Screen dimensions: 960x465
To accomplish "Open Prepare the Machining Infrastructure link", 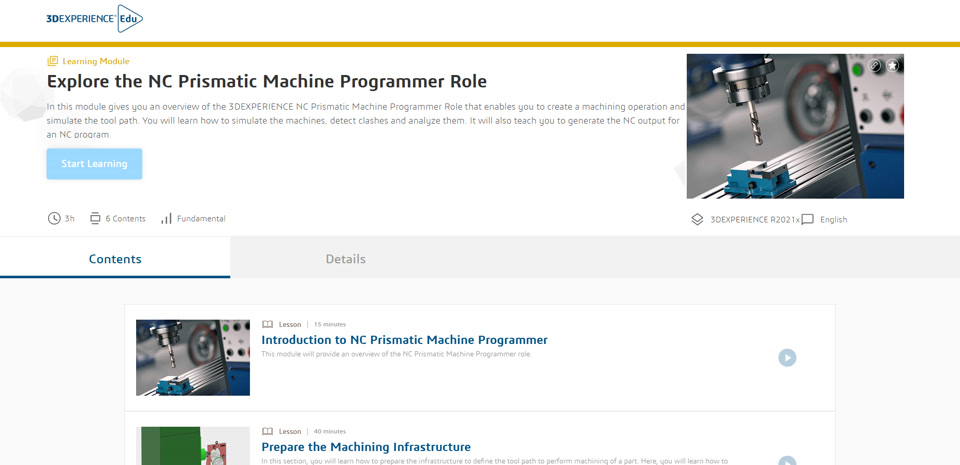I will (x=366, y=447).
